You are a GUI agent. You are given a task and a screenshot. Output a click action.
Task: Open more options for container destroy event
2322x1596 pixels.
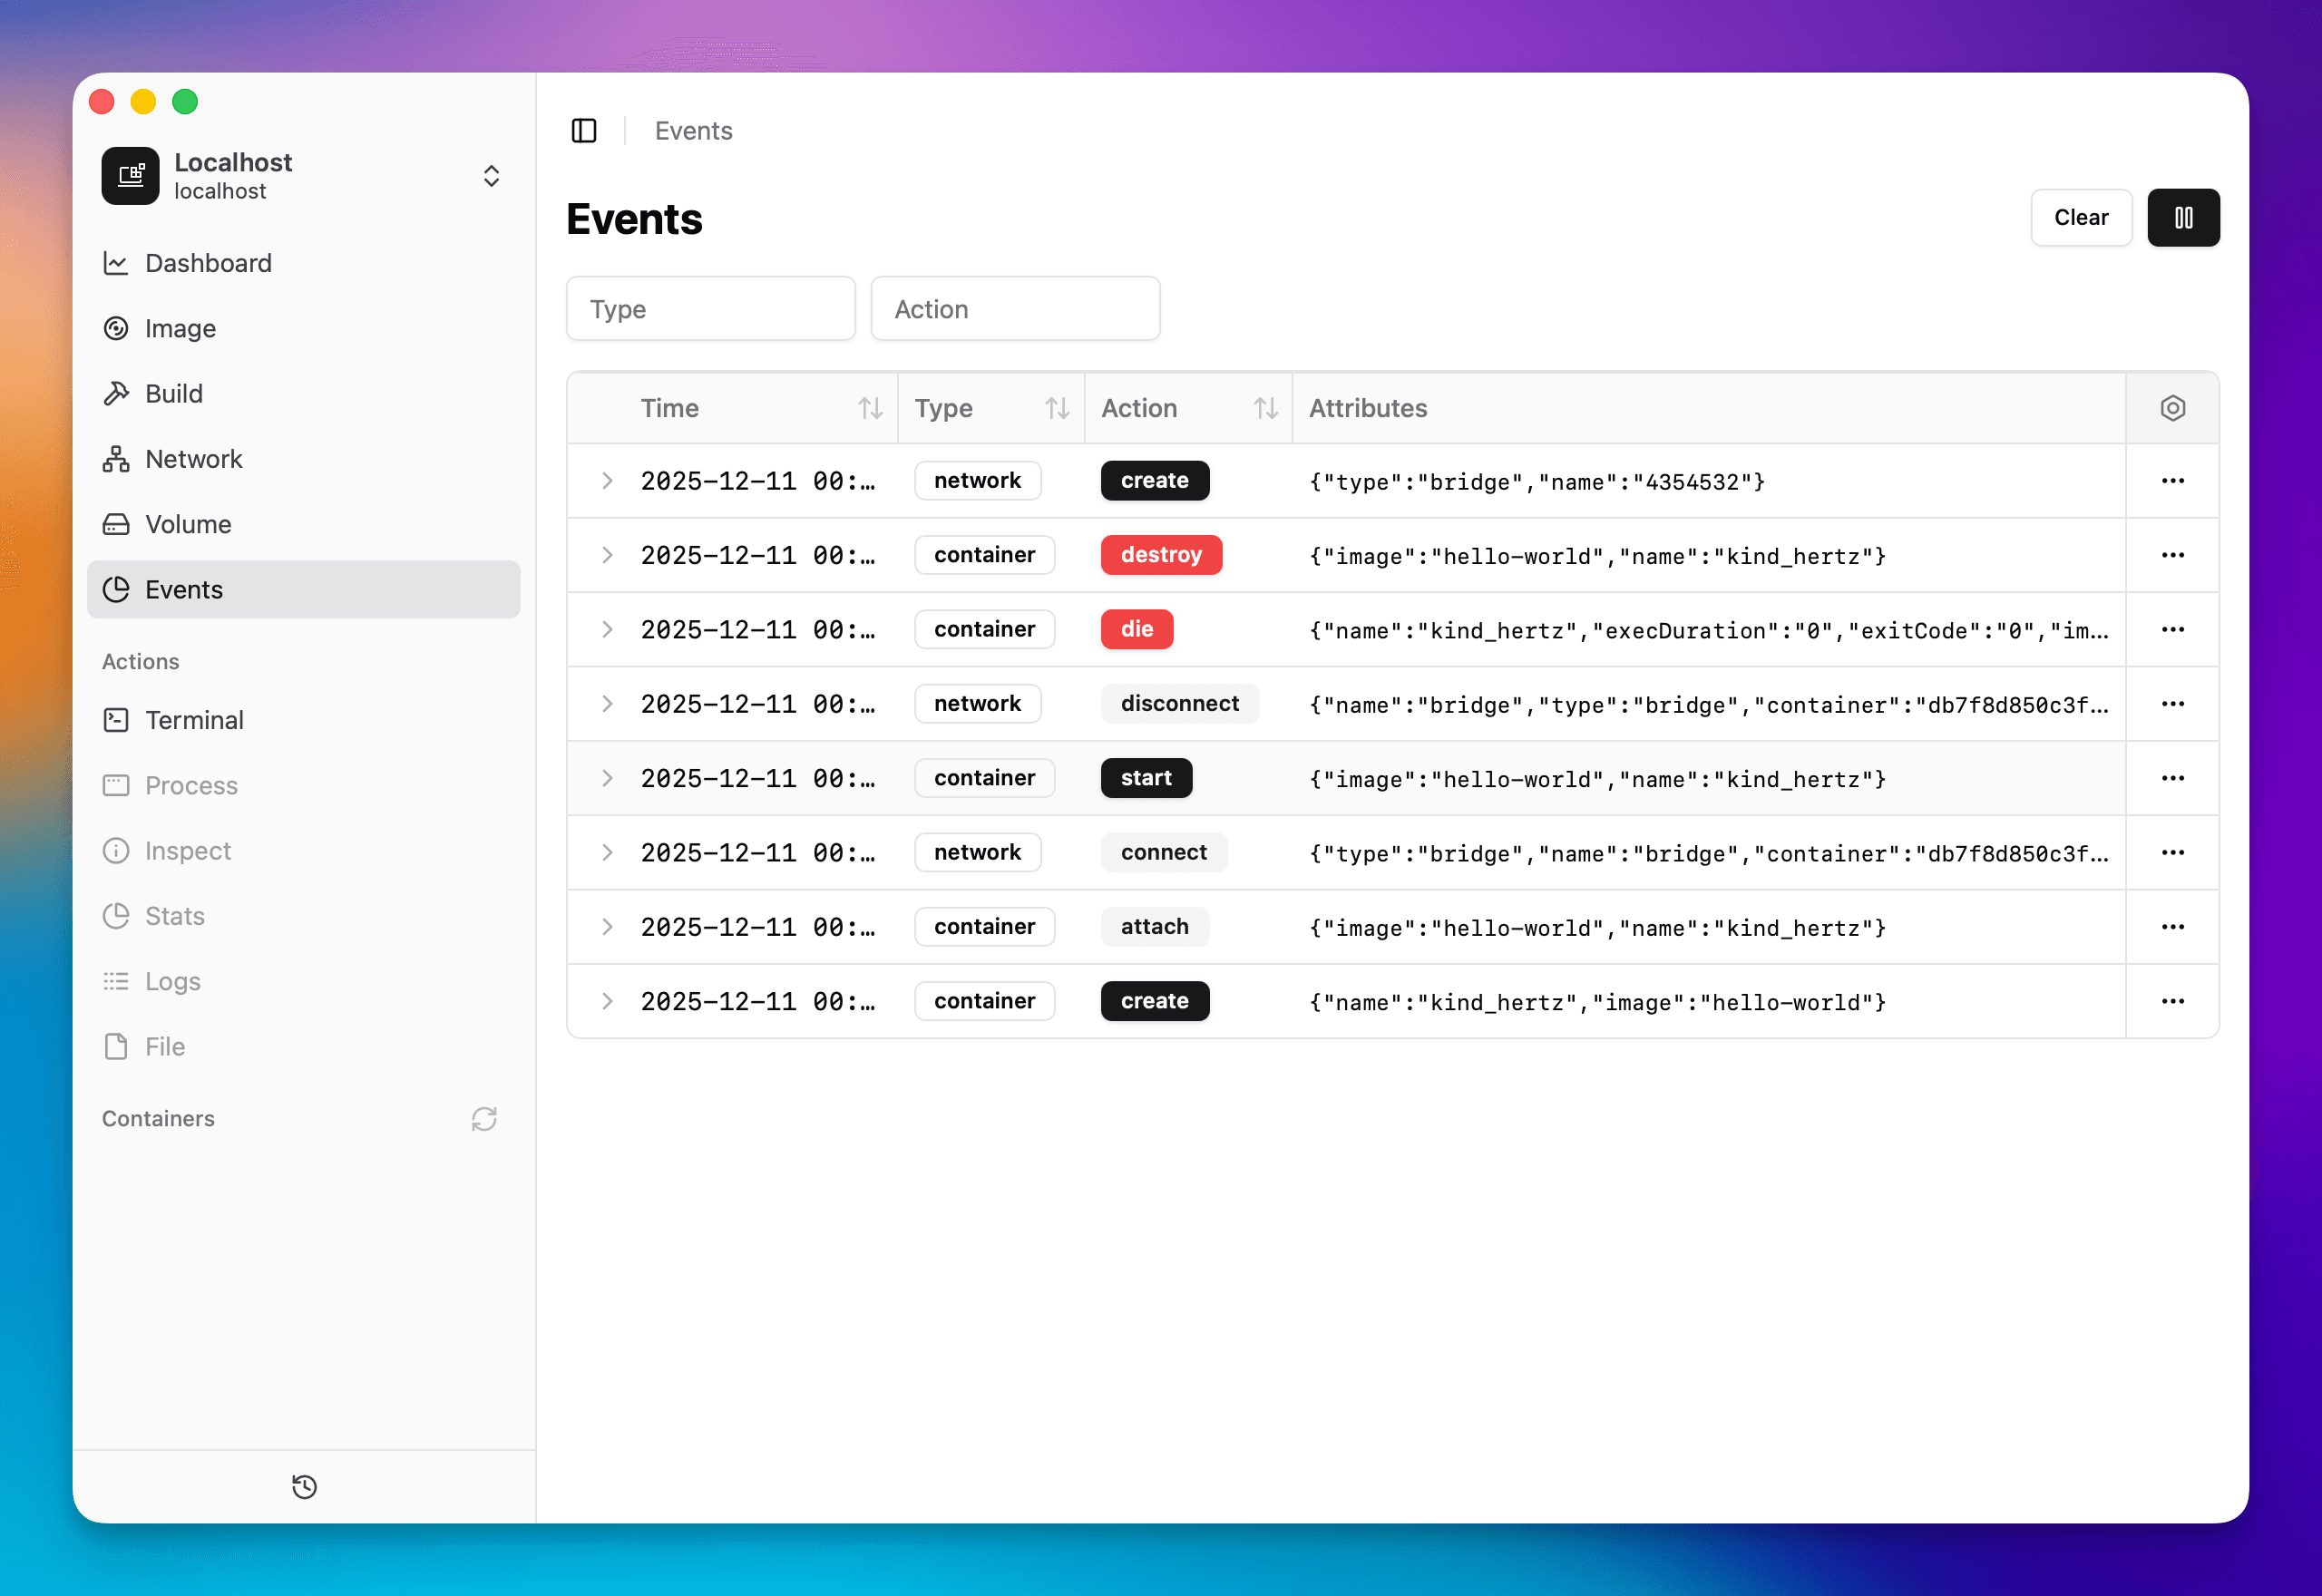2172,555
